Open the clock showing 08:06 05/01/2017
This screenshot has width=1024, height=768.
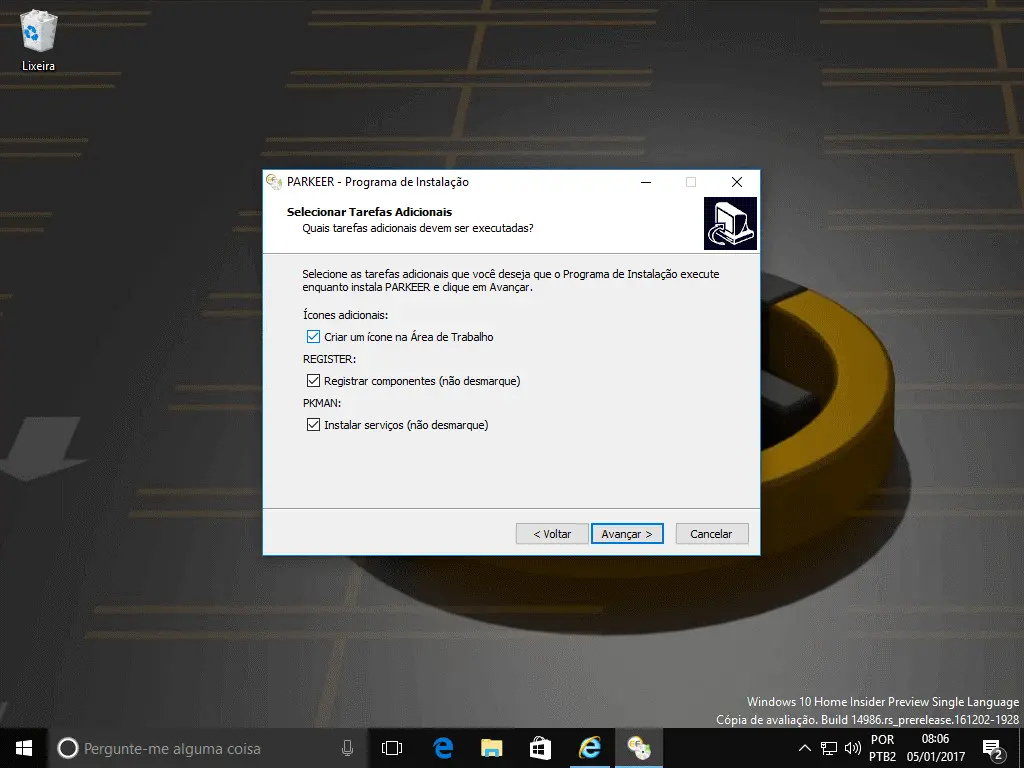tap(935, 748)
